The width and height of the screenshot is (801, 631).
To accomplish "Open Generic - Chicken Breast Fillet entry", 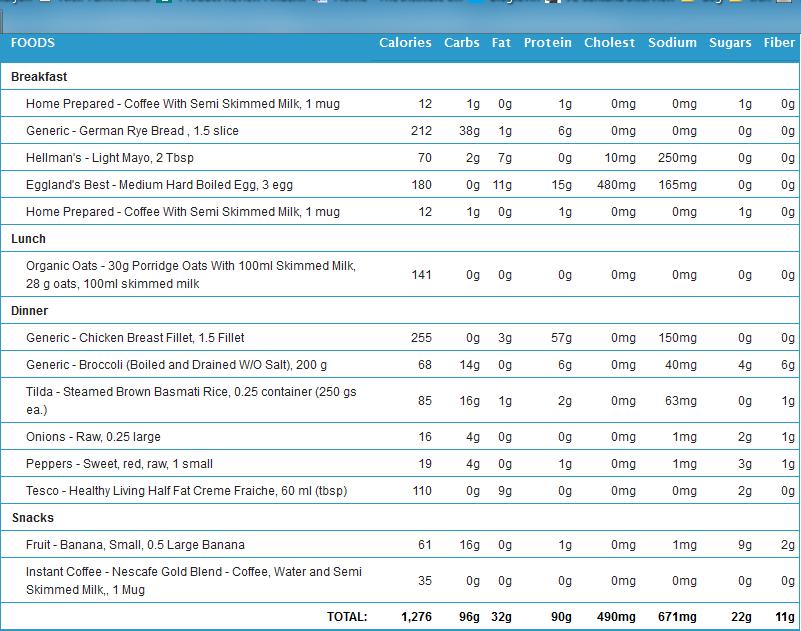I will (135, 338).
